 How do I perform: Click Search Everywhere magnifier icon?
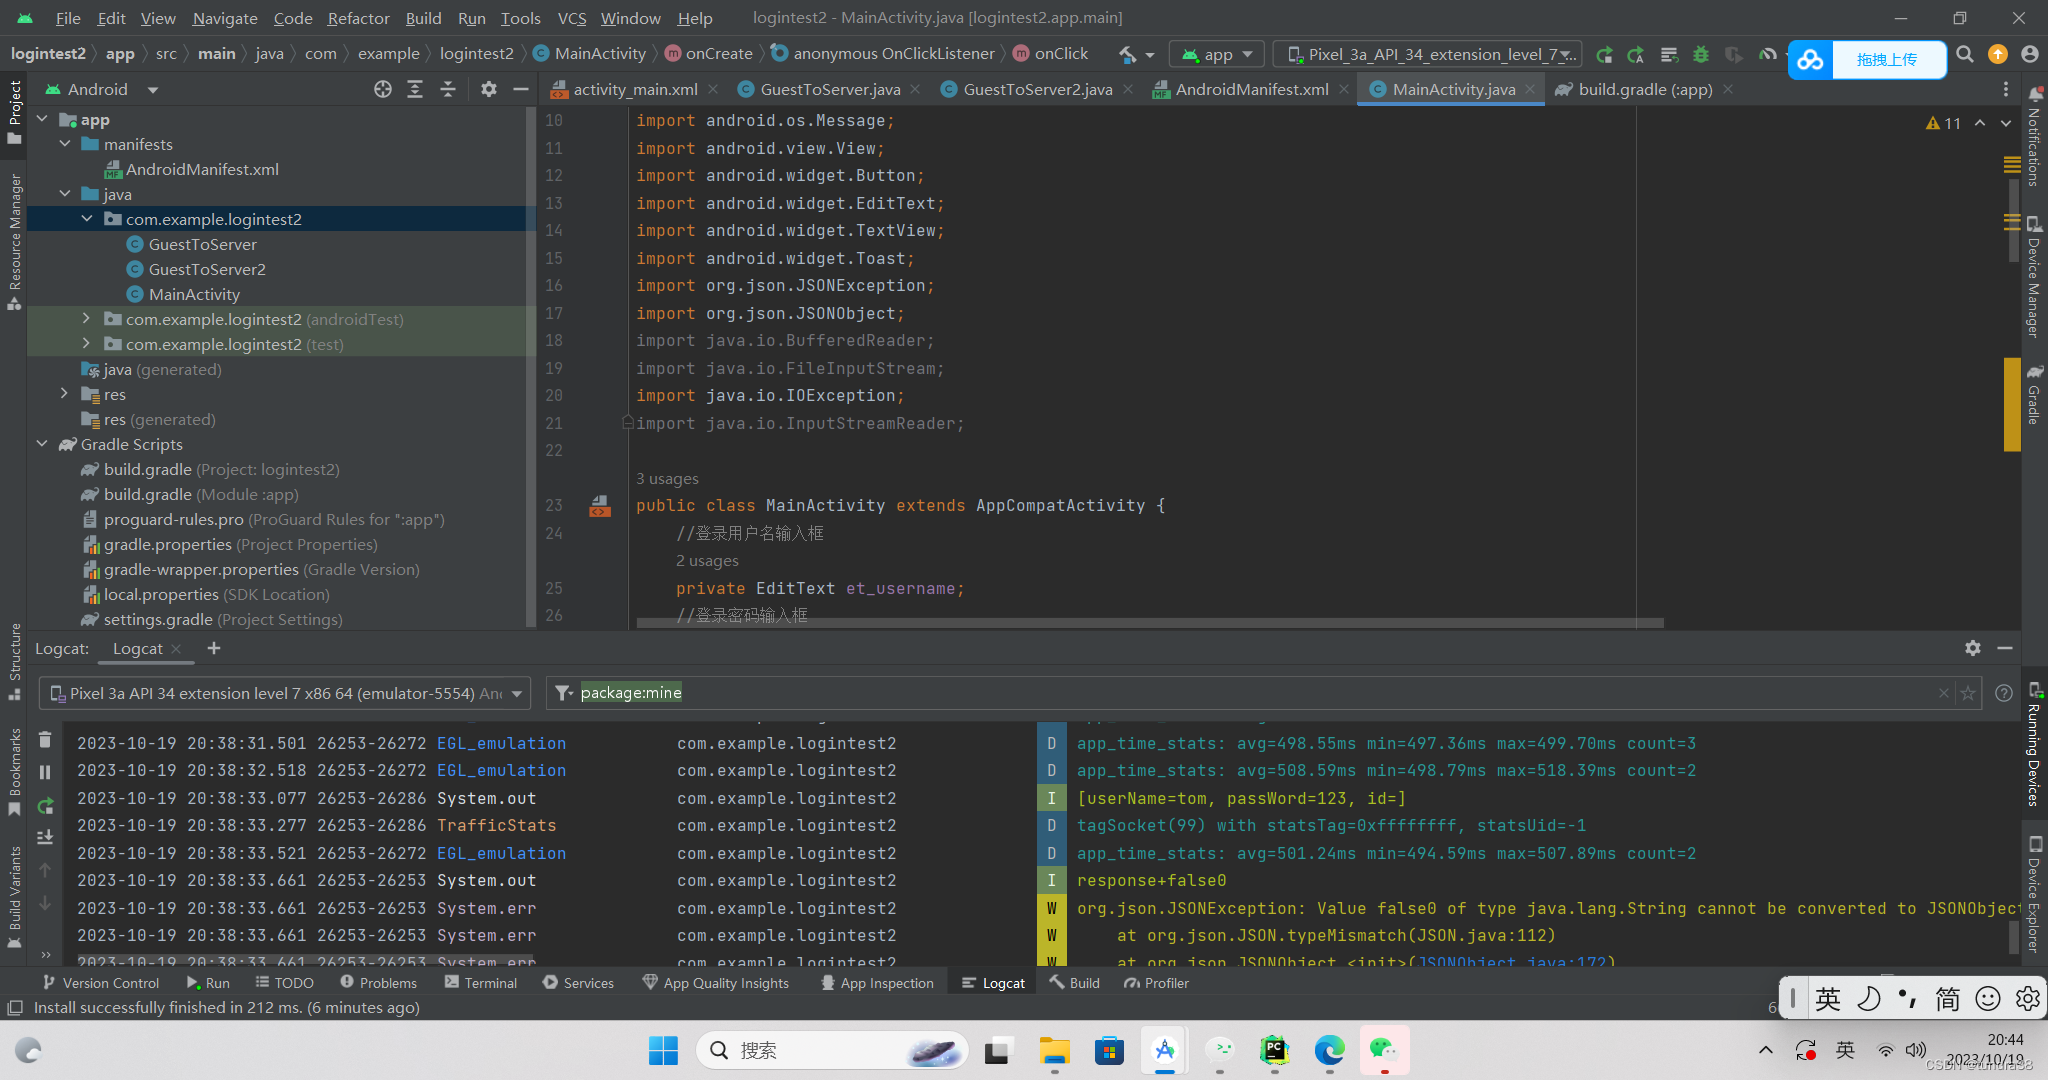click(1965, 54)
